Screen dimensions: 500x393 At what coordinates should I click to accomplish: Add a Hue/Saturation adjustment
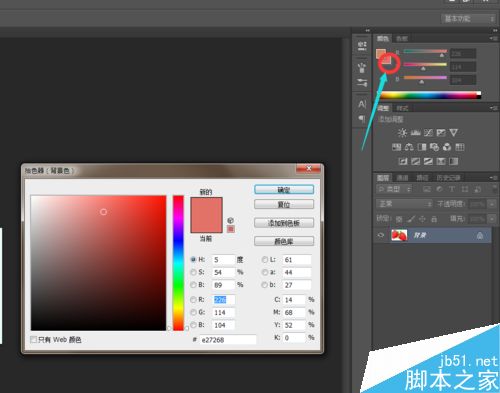tap(397, 147)
